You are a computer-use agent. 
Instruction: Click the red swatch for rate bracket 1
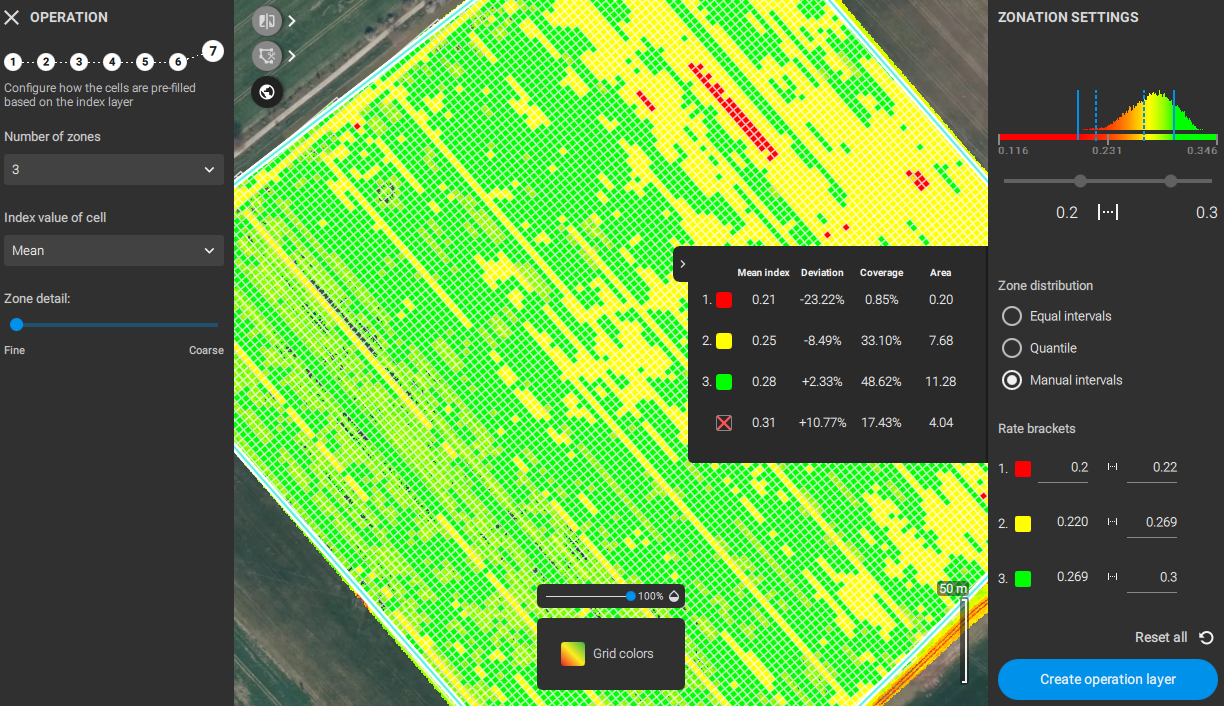pyautogui.click(x=1022, y=467)
